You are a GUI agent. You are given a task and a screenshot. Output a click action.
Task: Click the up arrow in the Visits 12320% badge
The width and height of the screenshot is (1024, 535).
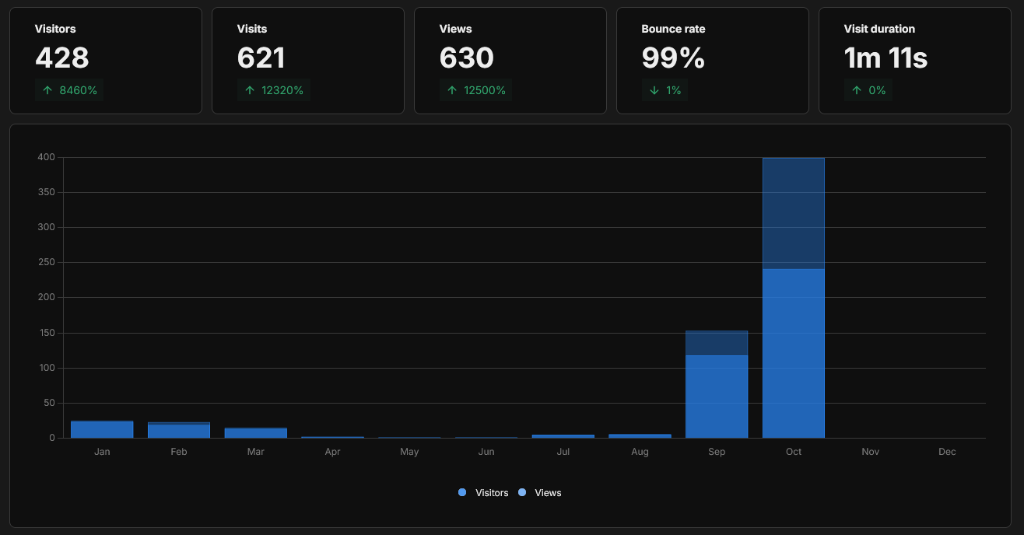coord(249,90)
